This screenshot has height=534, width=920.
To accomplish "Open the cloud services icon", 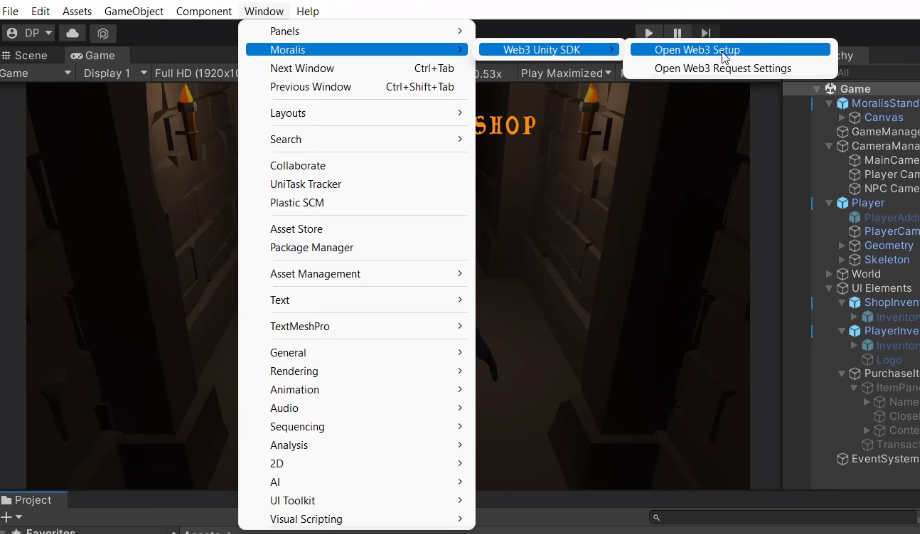I will pos(72,33).
